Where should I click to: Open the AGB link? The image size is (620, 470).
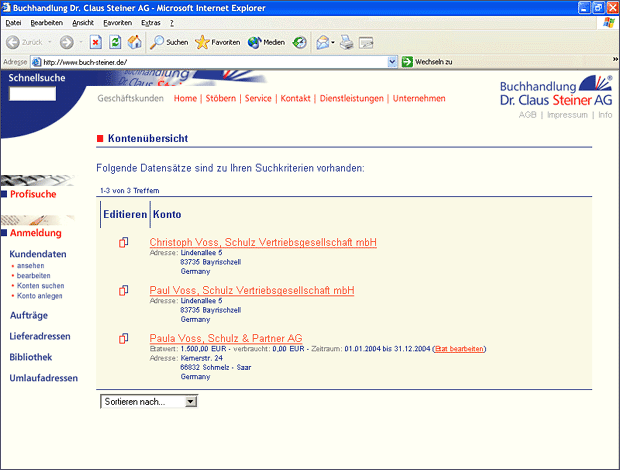527,115
